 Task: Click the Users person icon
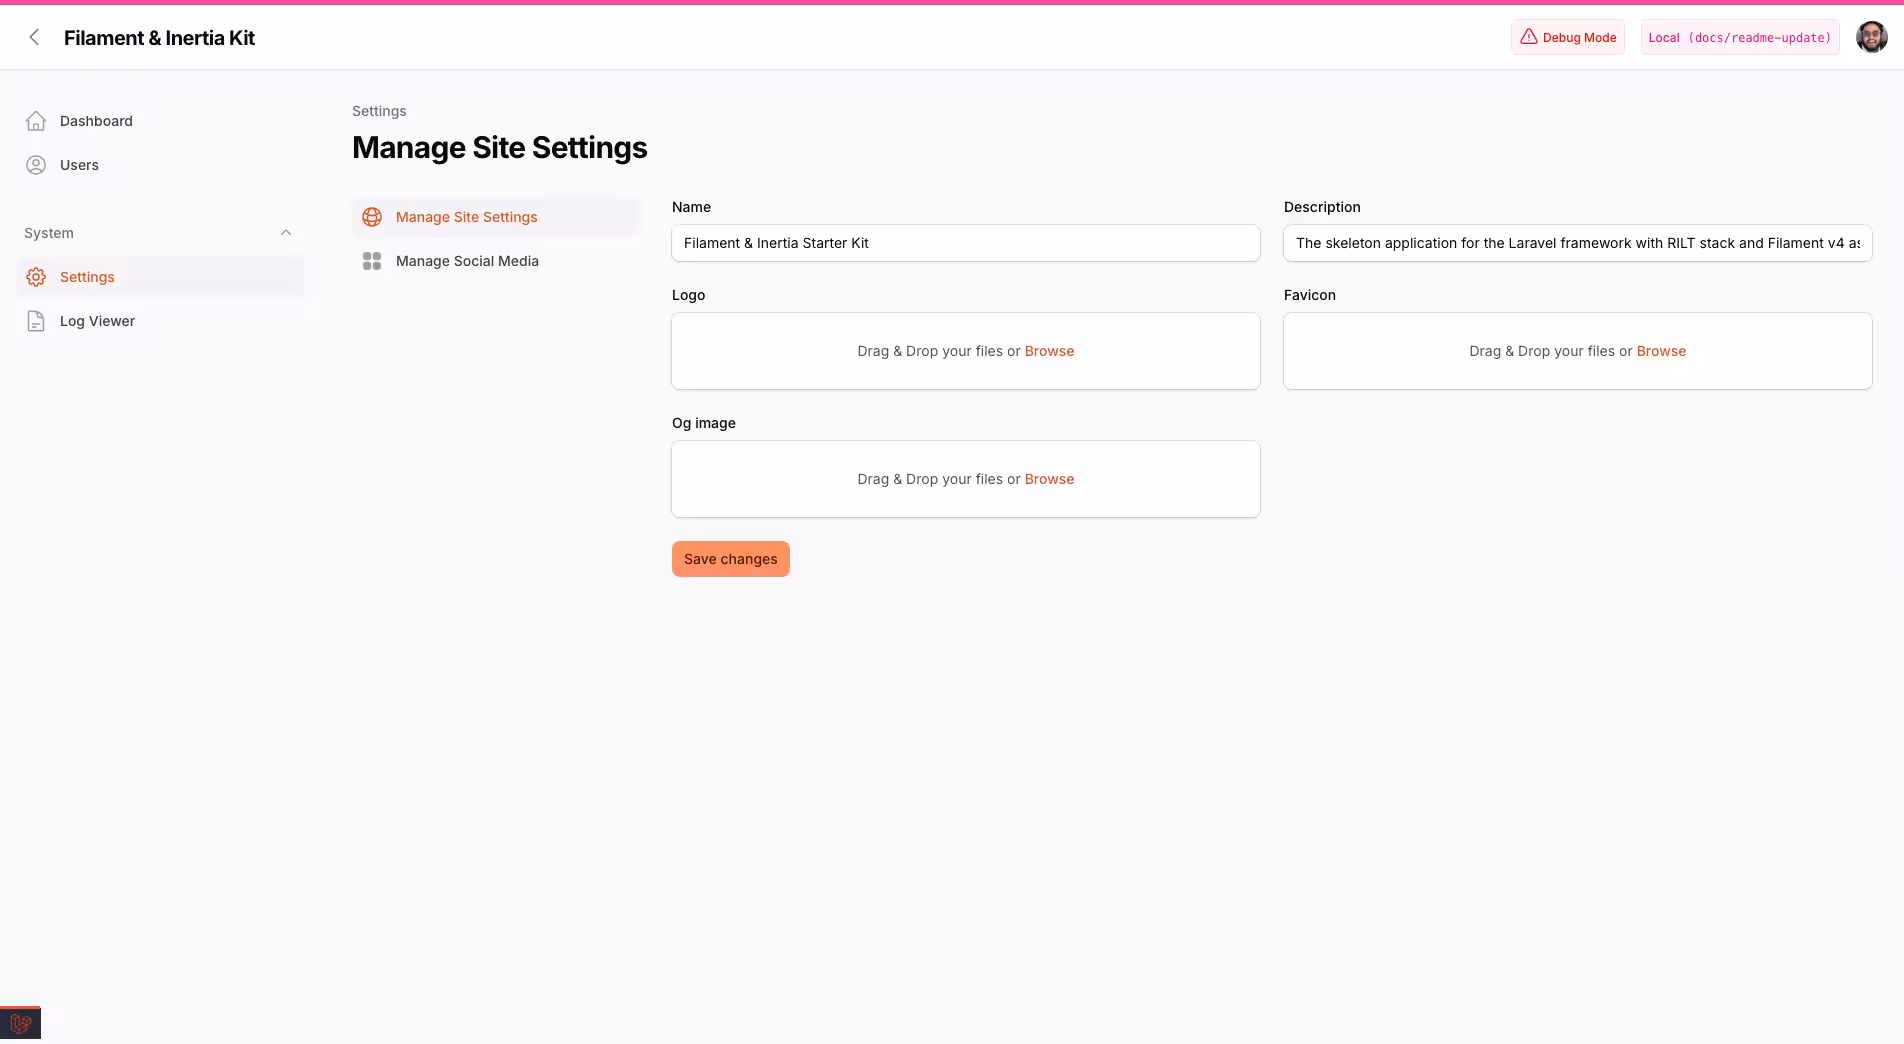click(36, 165)
